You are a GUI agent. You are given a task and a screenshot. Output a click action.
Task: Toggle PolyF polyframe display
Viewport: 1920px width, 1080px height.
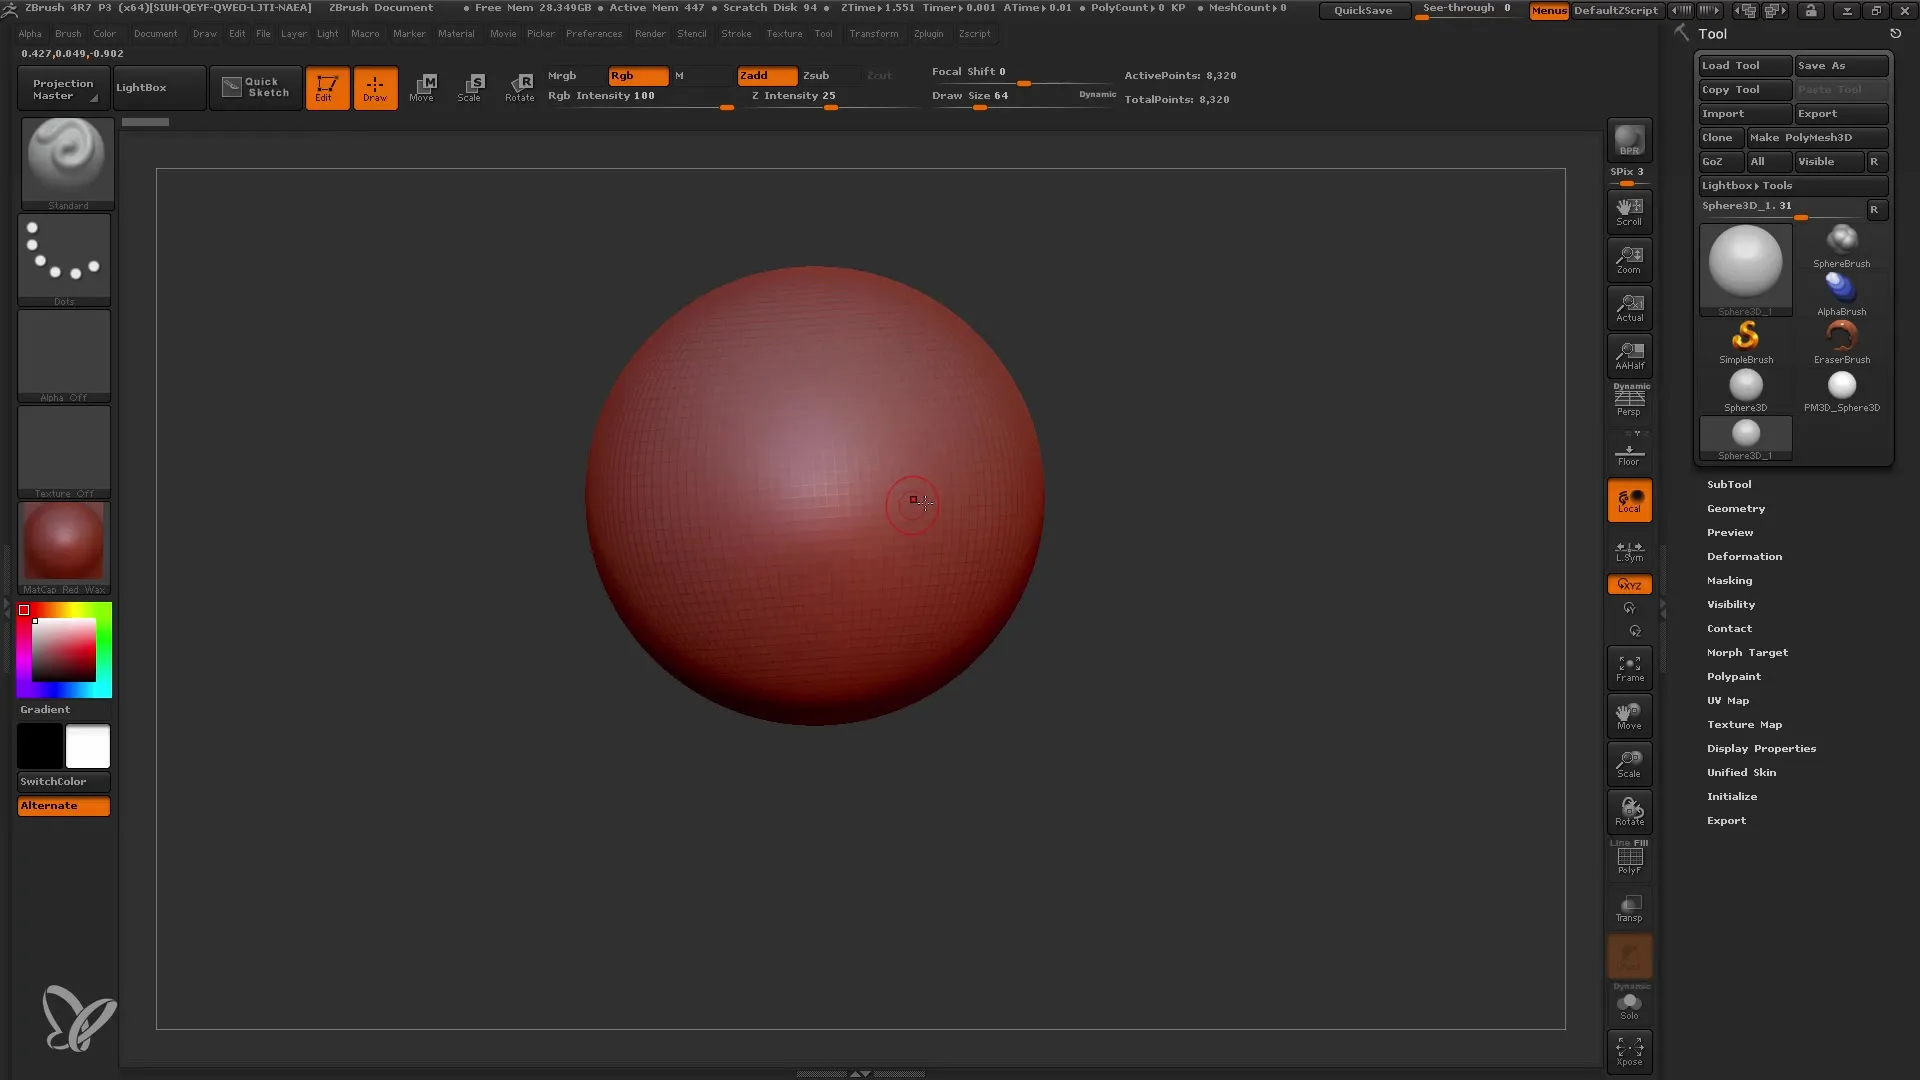pyautogui.click(x=1629, y=858)
